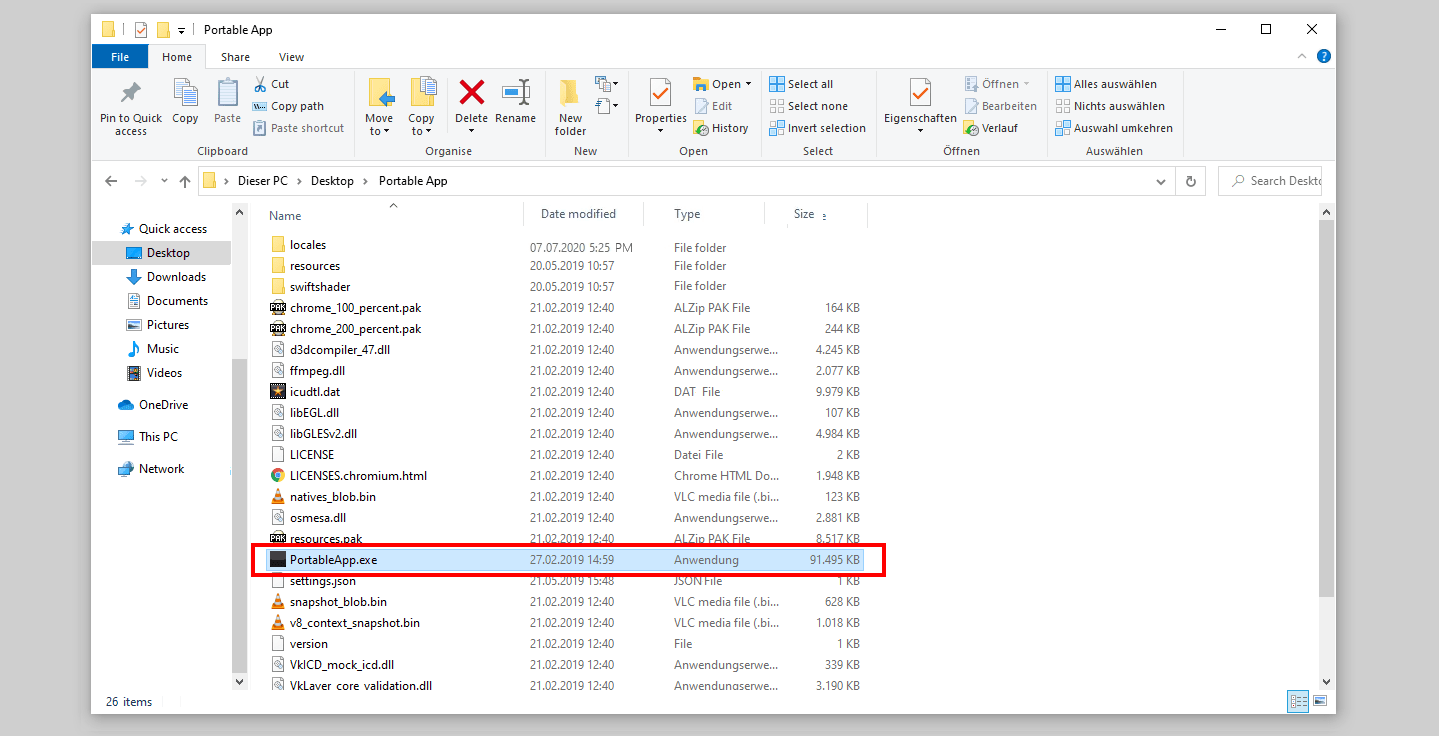This screenshot has height=736, width=1439.
Task: Click Select none in ribbon
Action: tap(808, 106)
